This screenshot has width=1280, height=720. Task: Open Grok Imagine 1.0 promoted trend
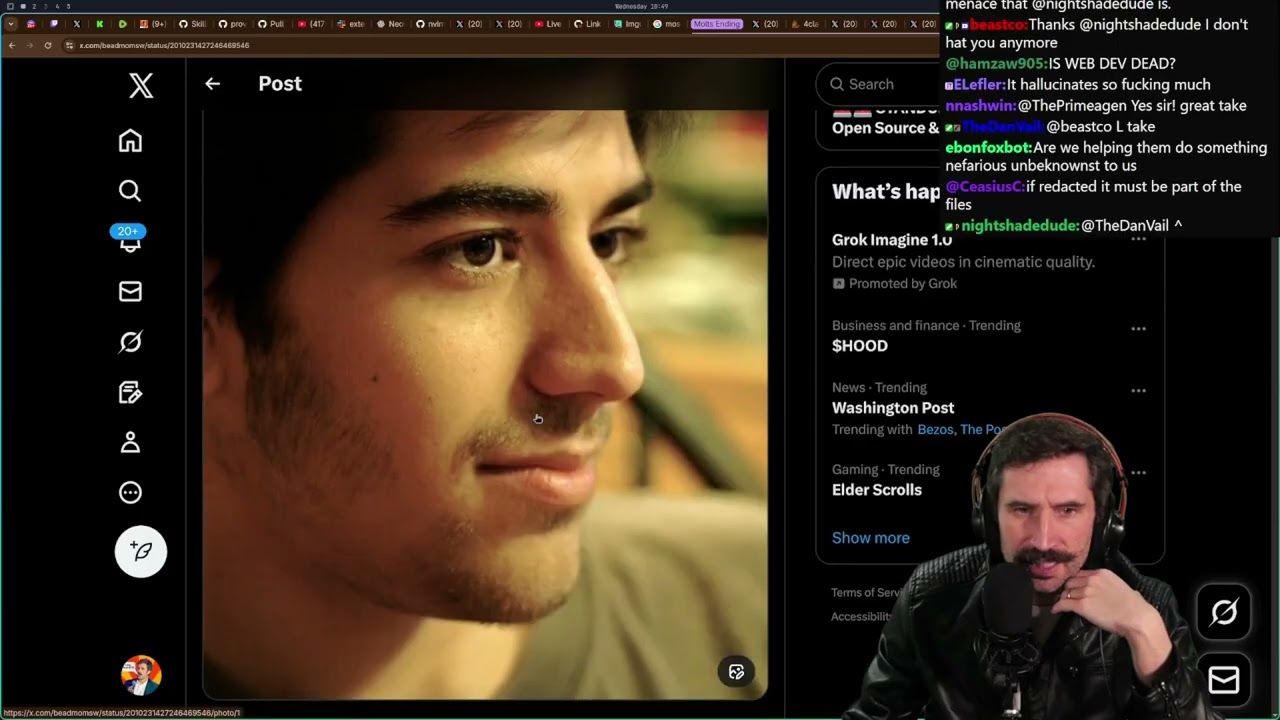pyautogui.click(x=892, y=240)
